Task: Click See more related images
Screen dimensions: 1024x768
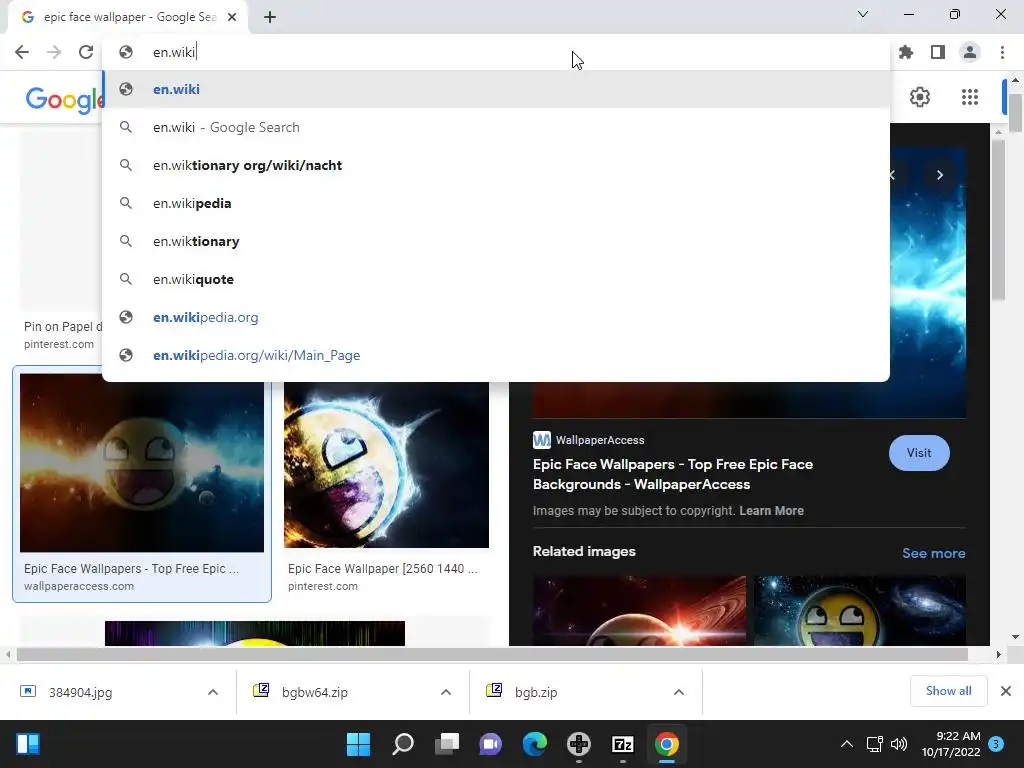Action: click(x=933, y=553)
